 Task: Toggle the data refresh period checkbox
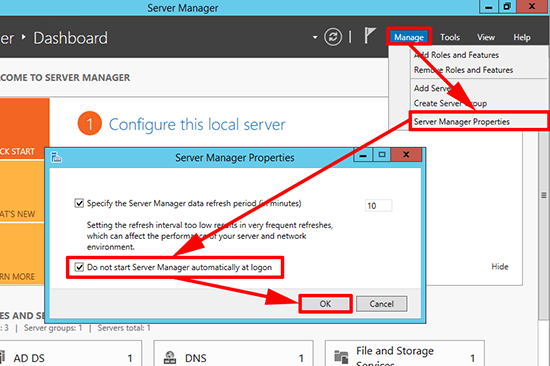pyautogui.click(x=79, y=203)
